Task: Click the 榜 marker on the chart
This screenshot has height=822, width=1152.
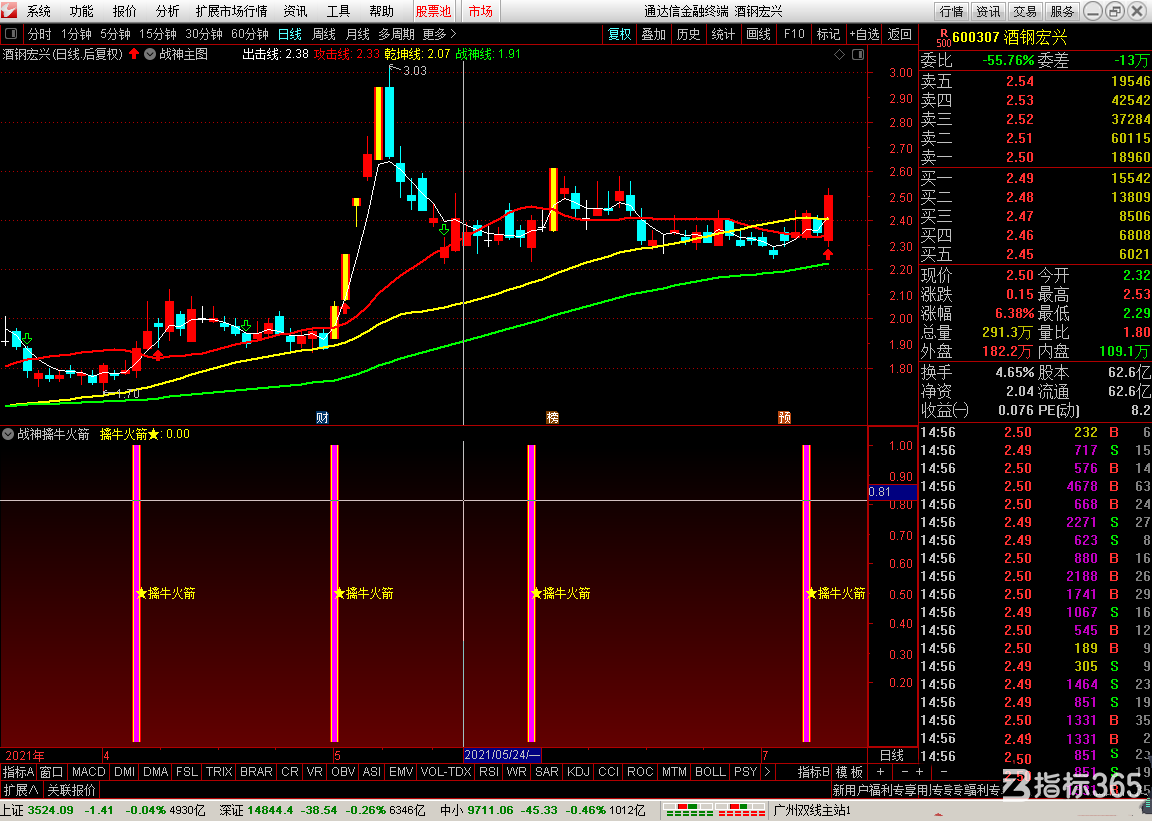Action: click(552, 417)
